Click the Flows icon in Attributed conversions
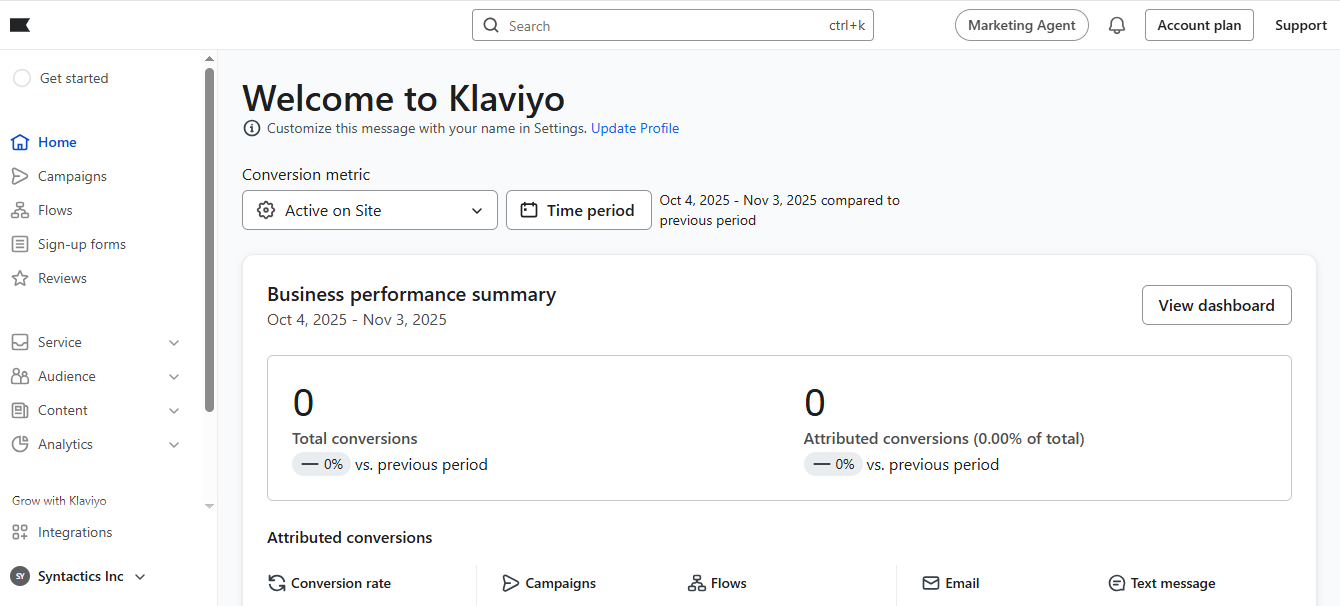Image resolution: width=1340 pixels, height=606 pixels. [697, 583]
